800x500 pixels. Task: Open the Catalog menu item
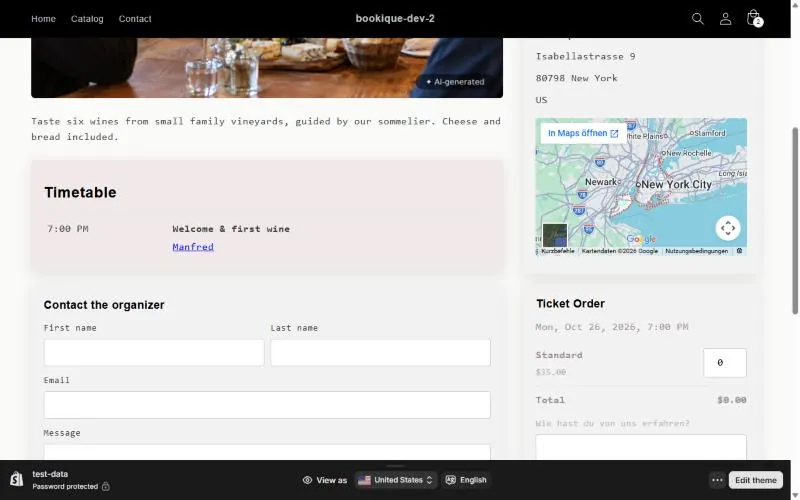(87, 19)
